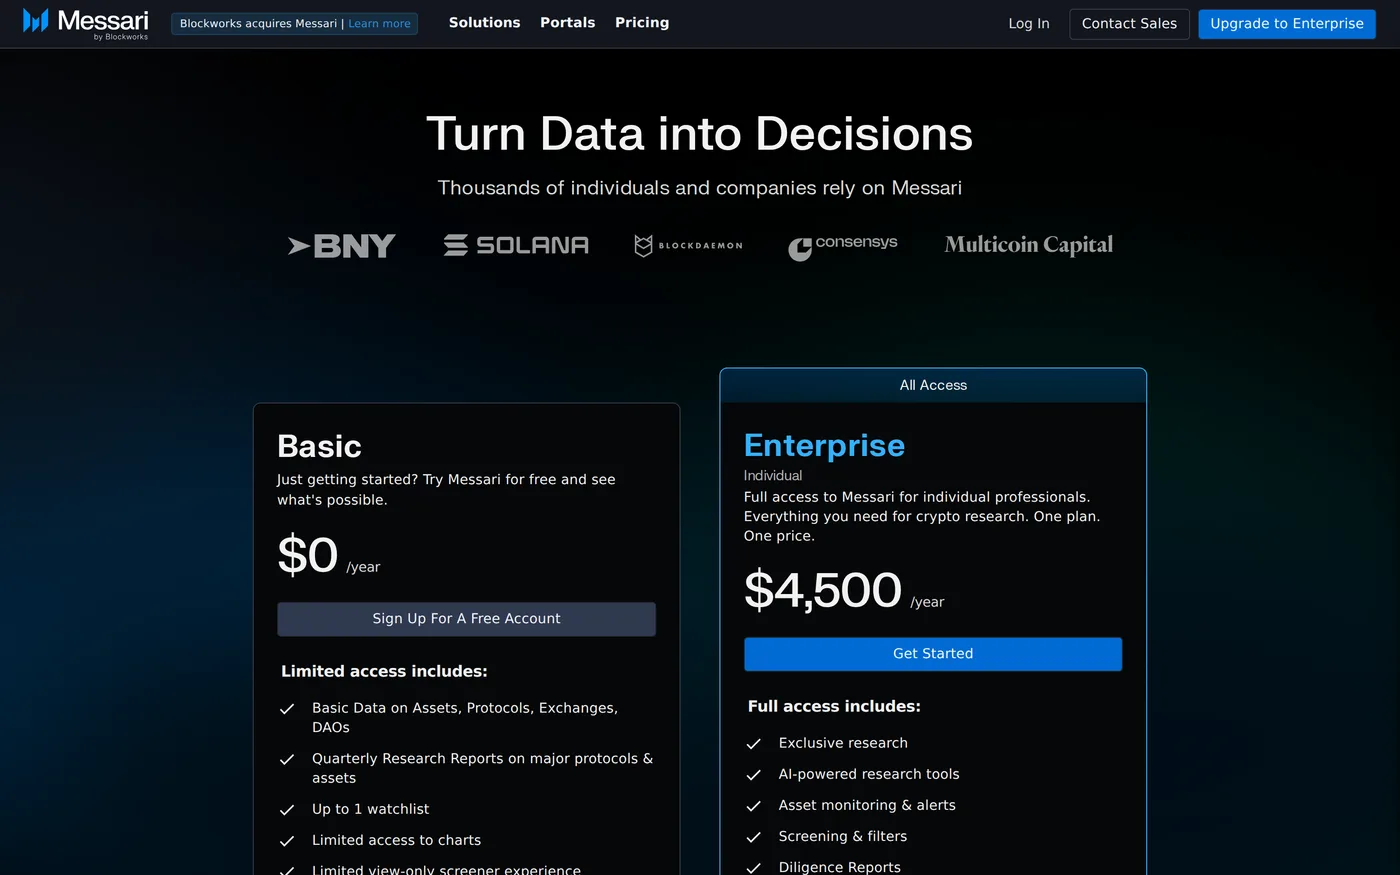This screenshot has height=875, width=1400.
Task: Click 'Exclusive research' feature text
Action: pyautogui.click(x=843, y=744)
